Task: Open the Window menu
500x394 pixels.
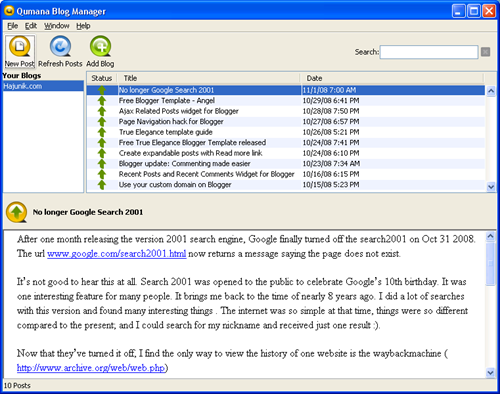Action: (x=57, y=26)
